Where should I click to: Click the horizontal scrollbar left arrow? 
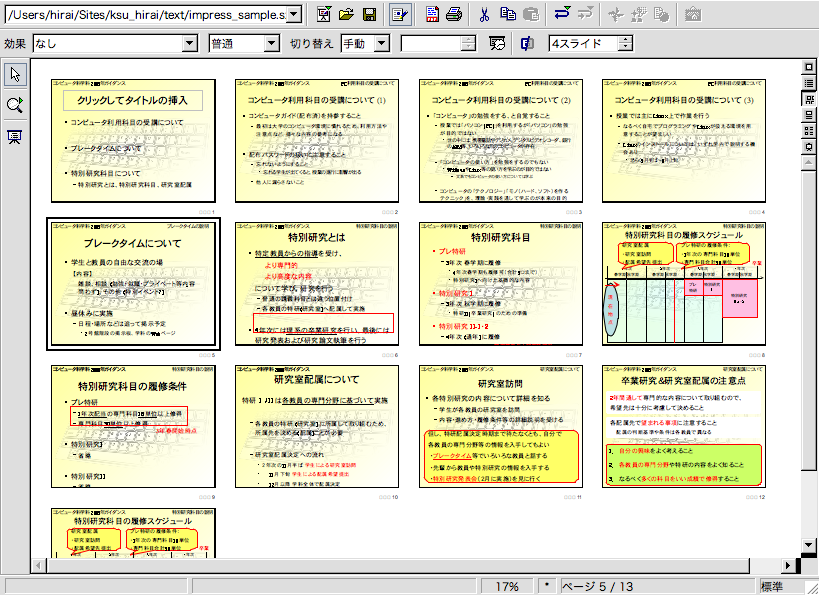pos(38,565)
